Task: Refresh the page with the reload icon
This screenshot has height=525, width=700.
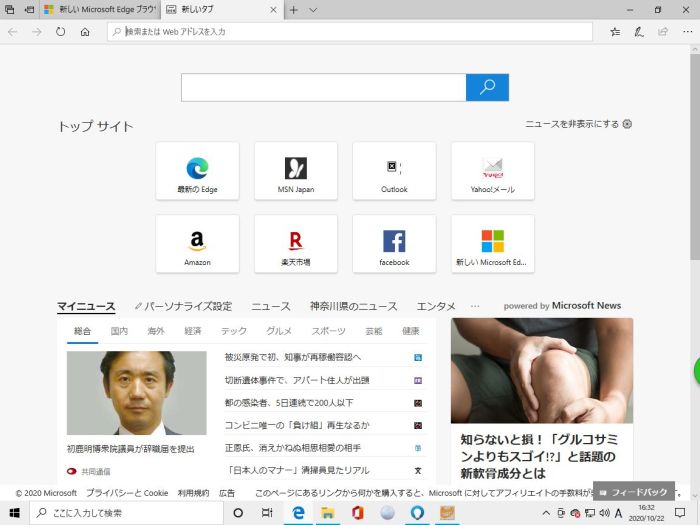Action: [x=60, y=32]
